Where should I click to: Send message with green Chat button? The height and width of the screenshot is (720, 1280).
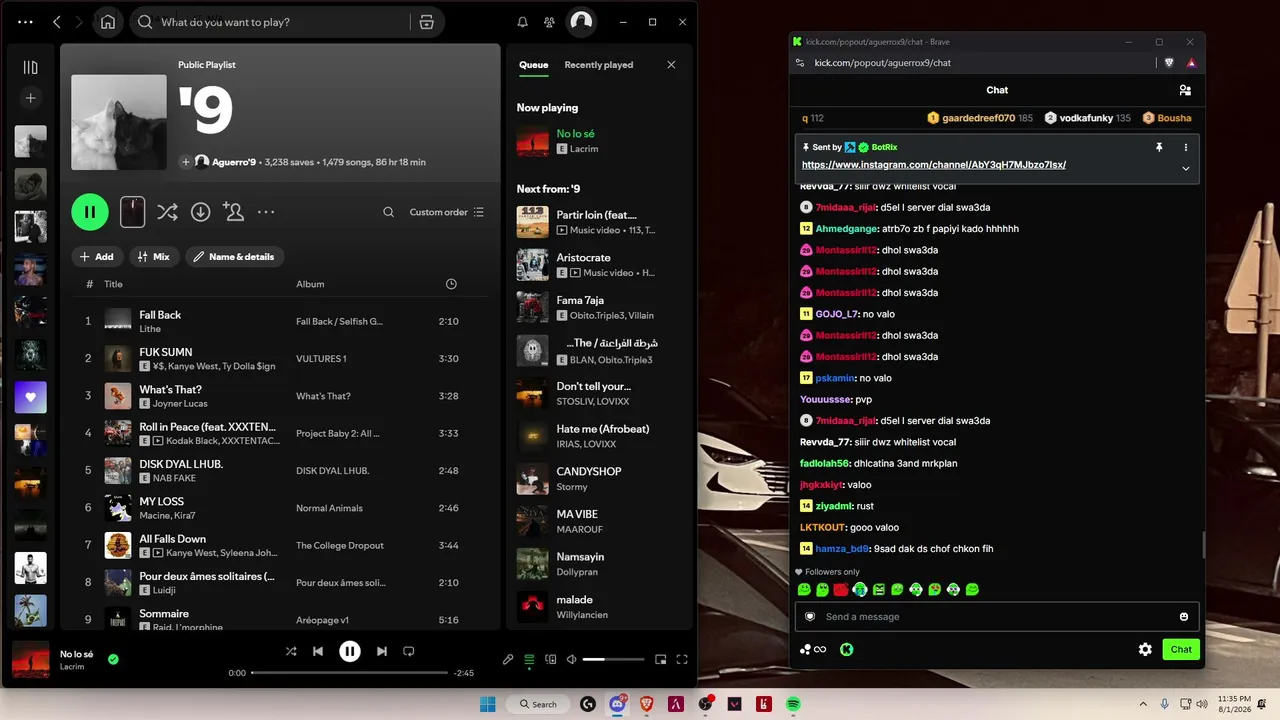pos(1181,649)
